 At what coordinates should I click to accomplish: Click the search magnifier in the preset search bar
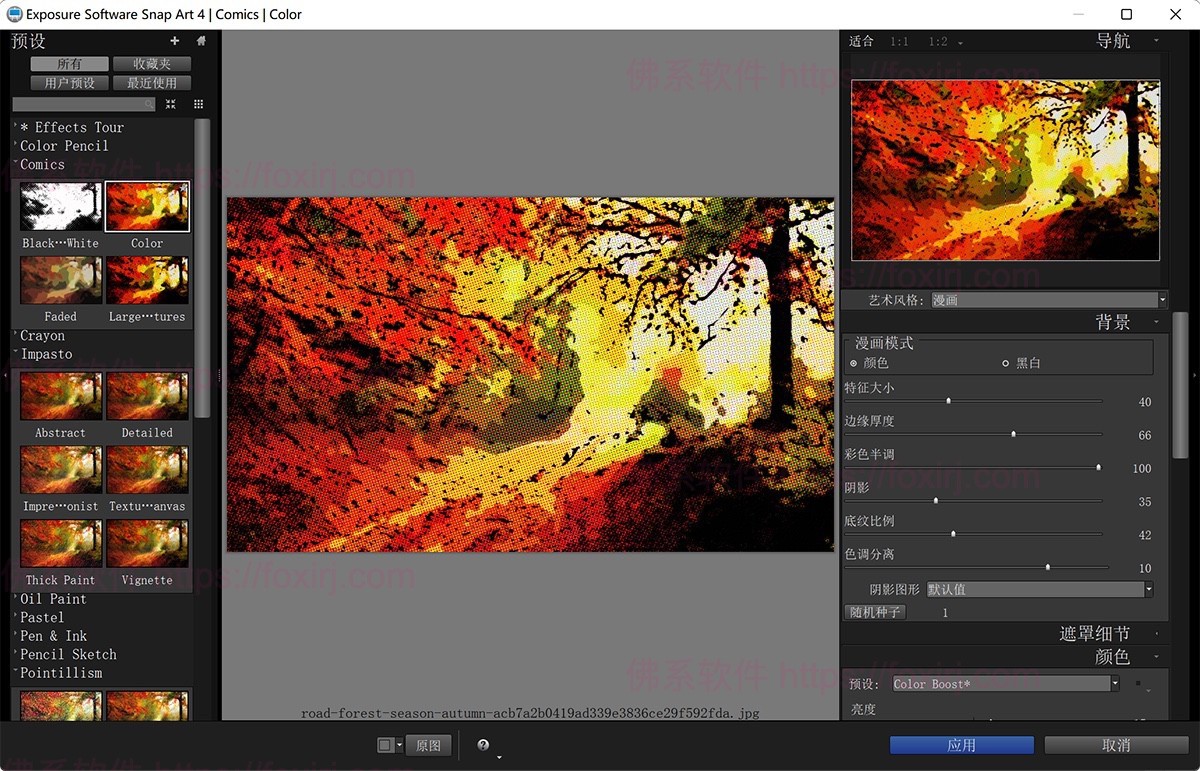(148, 103)
